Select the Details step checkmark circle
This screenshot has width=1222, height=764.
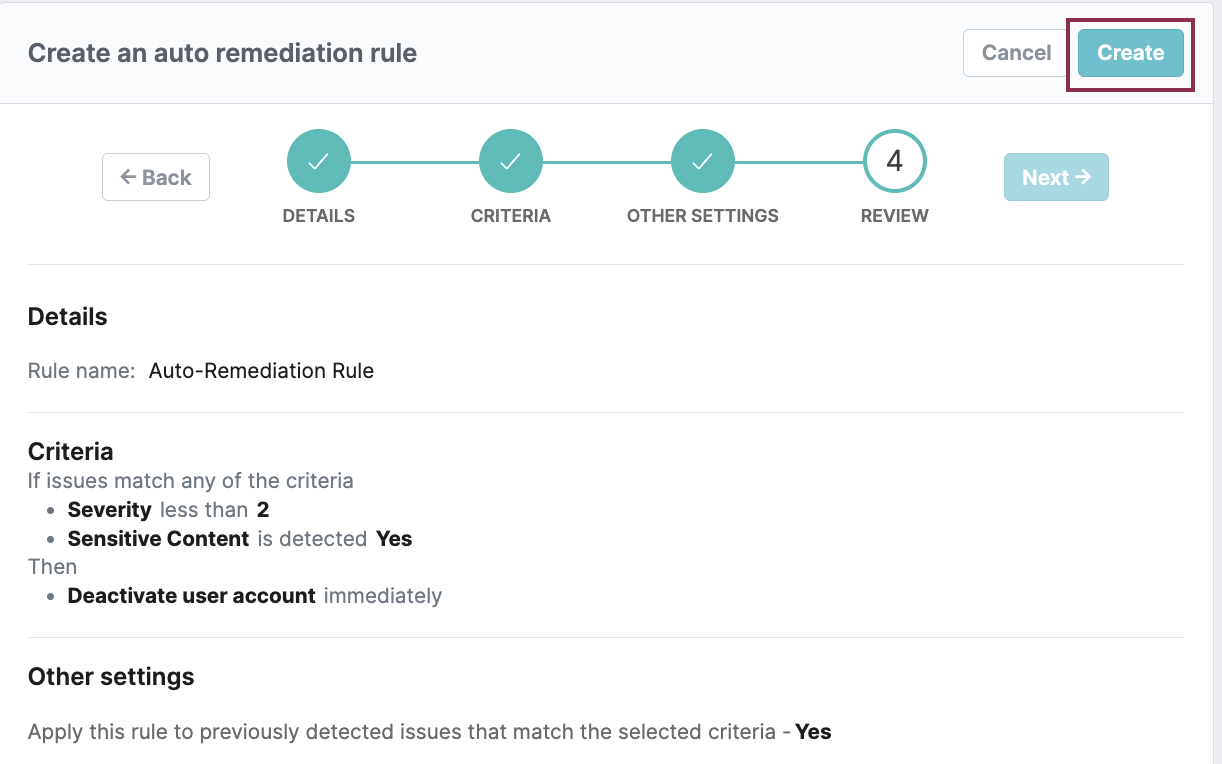pyautogui.click(x=319, y=161)
